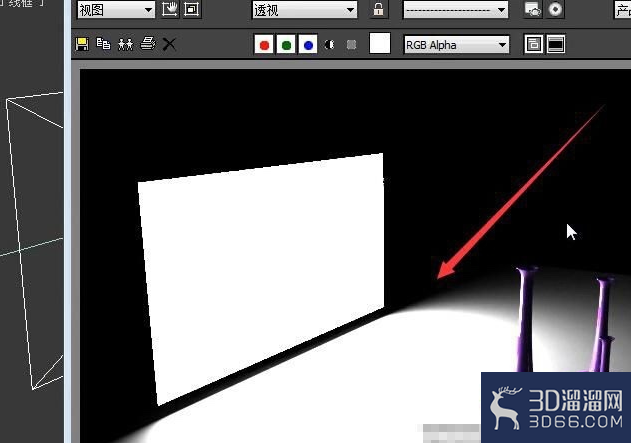Open the 视图 area-to-render dropdown
The width and height of the screenshot is (631, 443).
(116, 10)
